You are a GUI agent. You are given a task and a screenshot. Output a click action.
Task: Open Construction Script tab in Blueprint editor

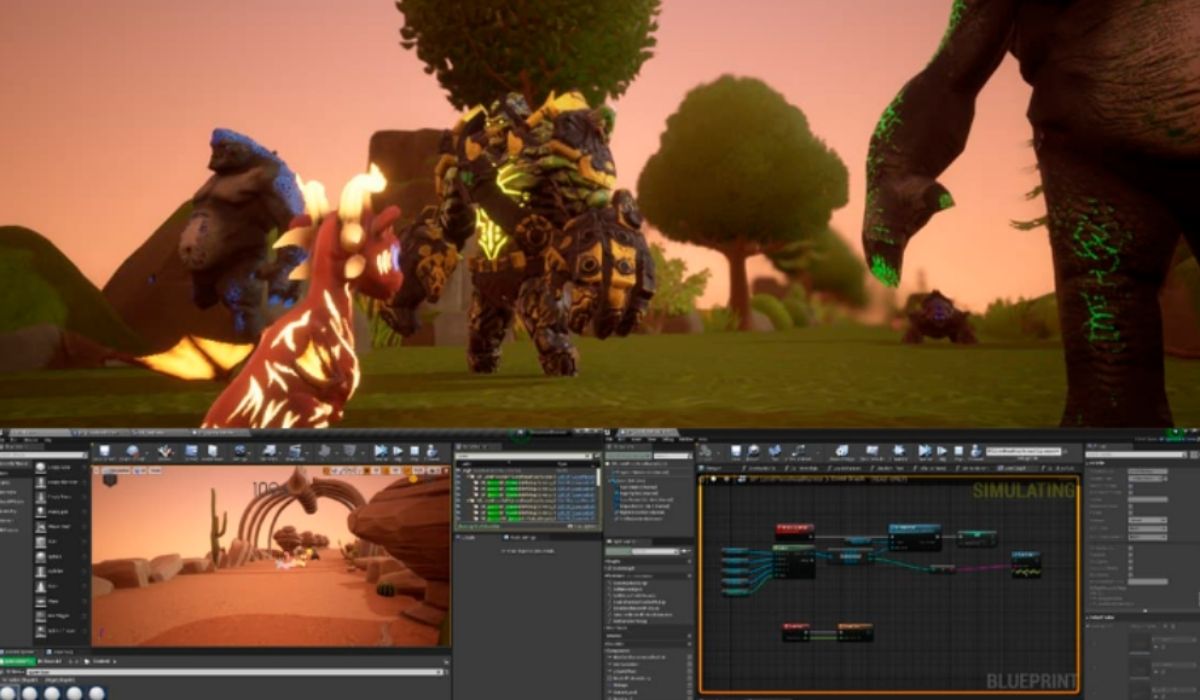pos(760,468)
